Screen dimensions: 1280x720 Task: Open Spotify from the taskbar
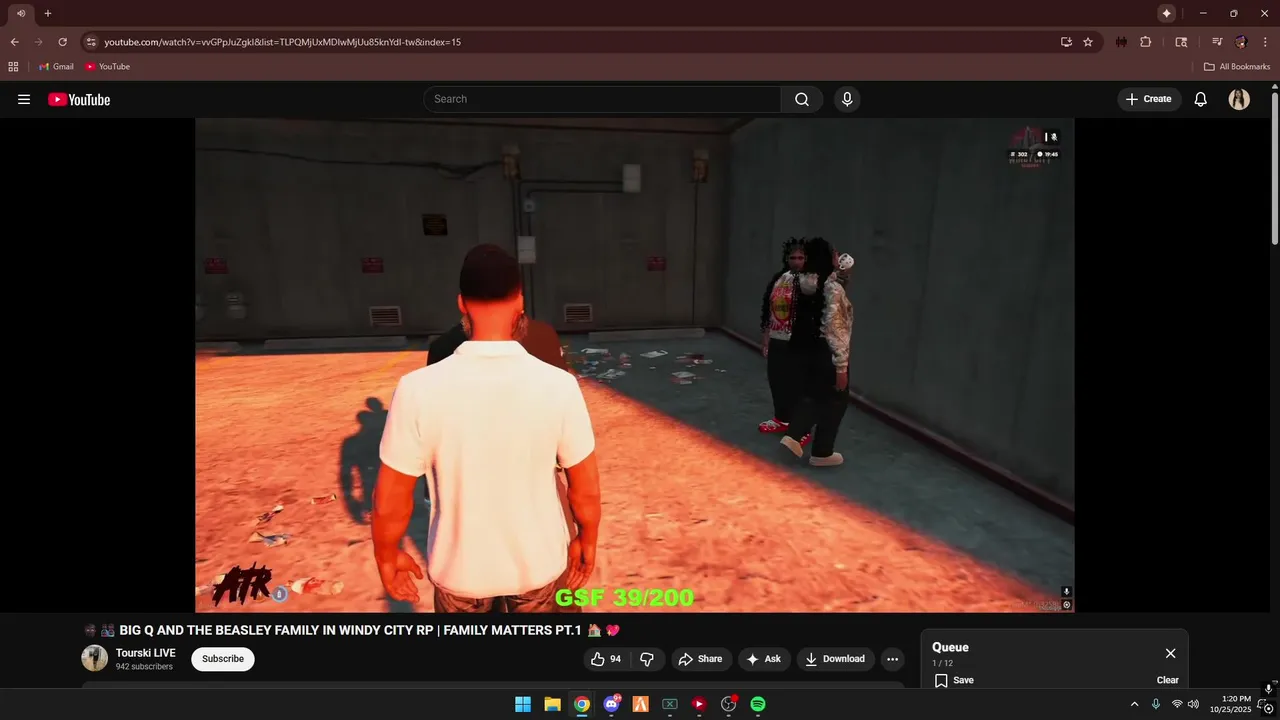pyautogui.click(x=758, y=704)
